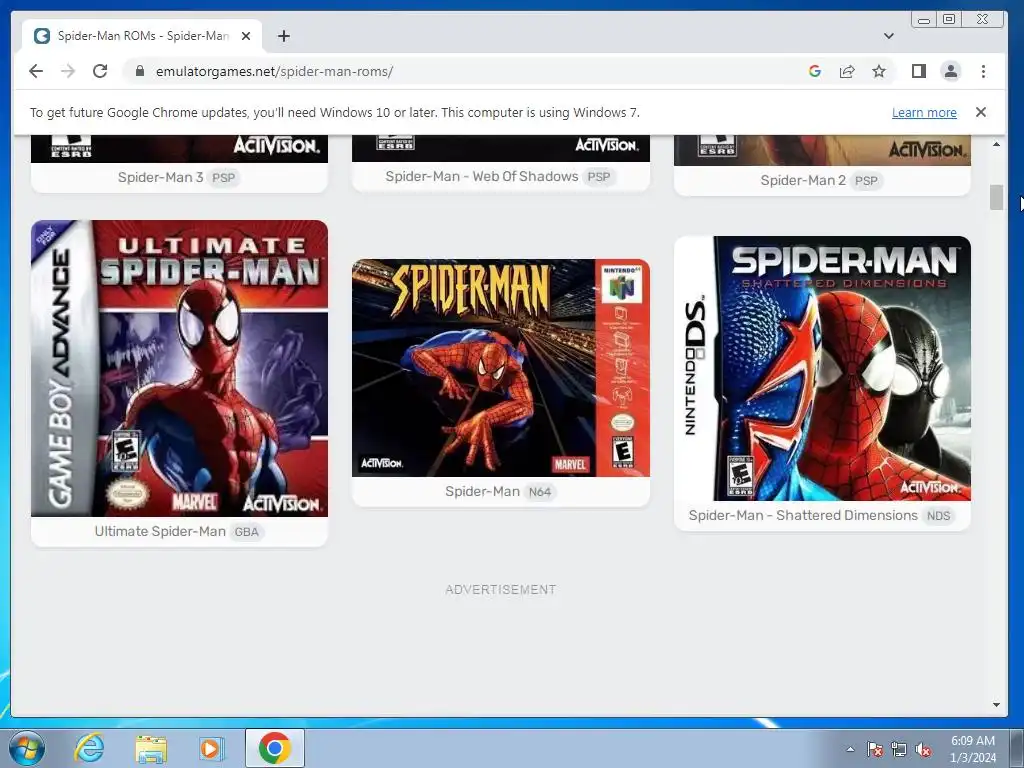Click the Learn more link

pos(924,112)
